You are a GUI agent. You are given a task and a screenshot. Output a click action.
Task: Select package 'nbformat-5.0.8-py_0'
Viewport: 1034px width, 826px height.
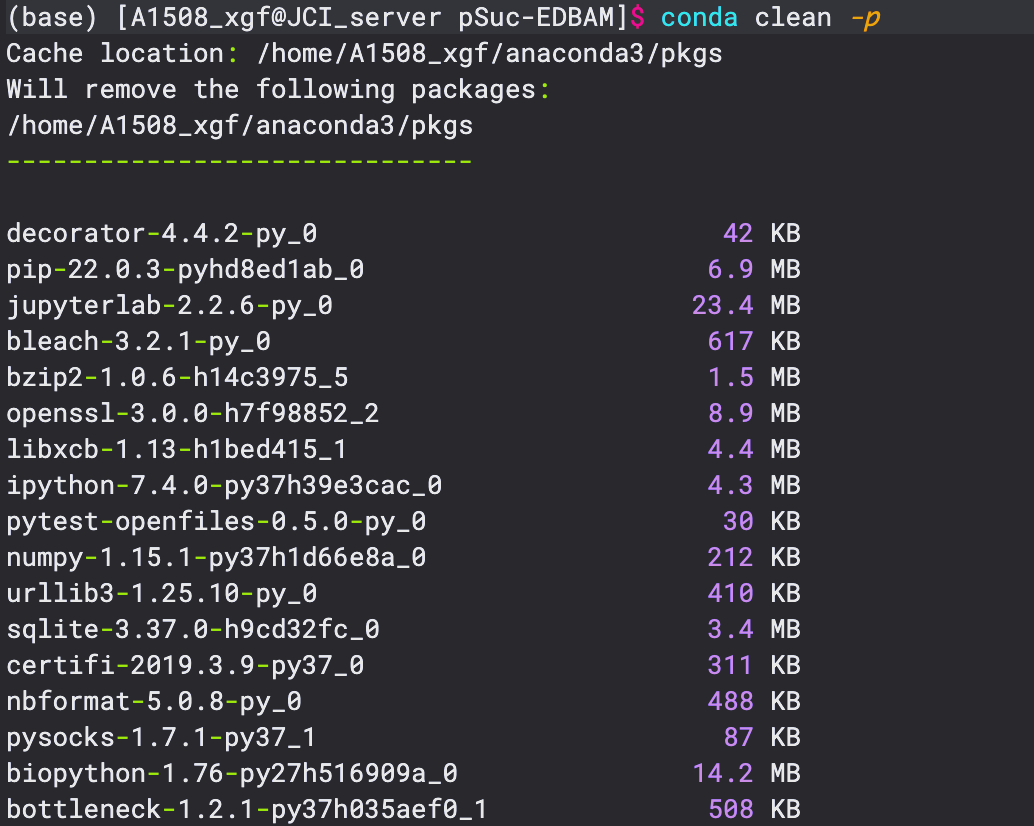[154, 701]
